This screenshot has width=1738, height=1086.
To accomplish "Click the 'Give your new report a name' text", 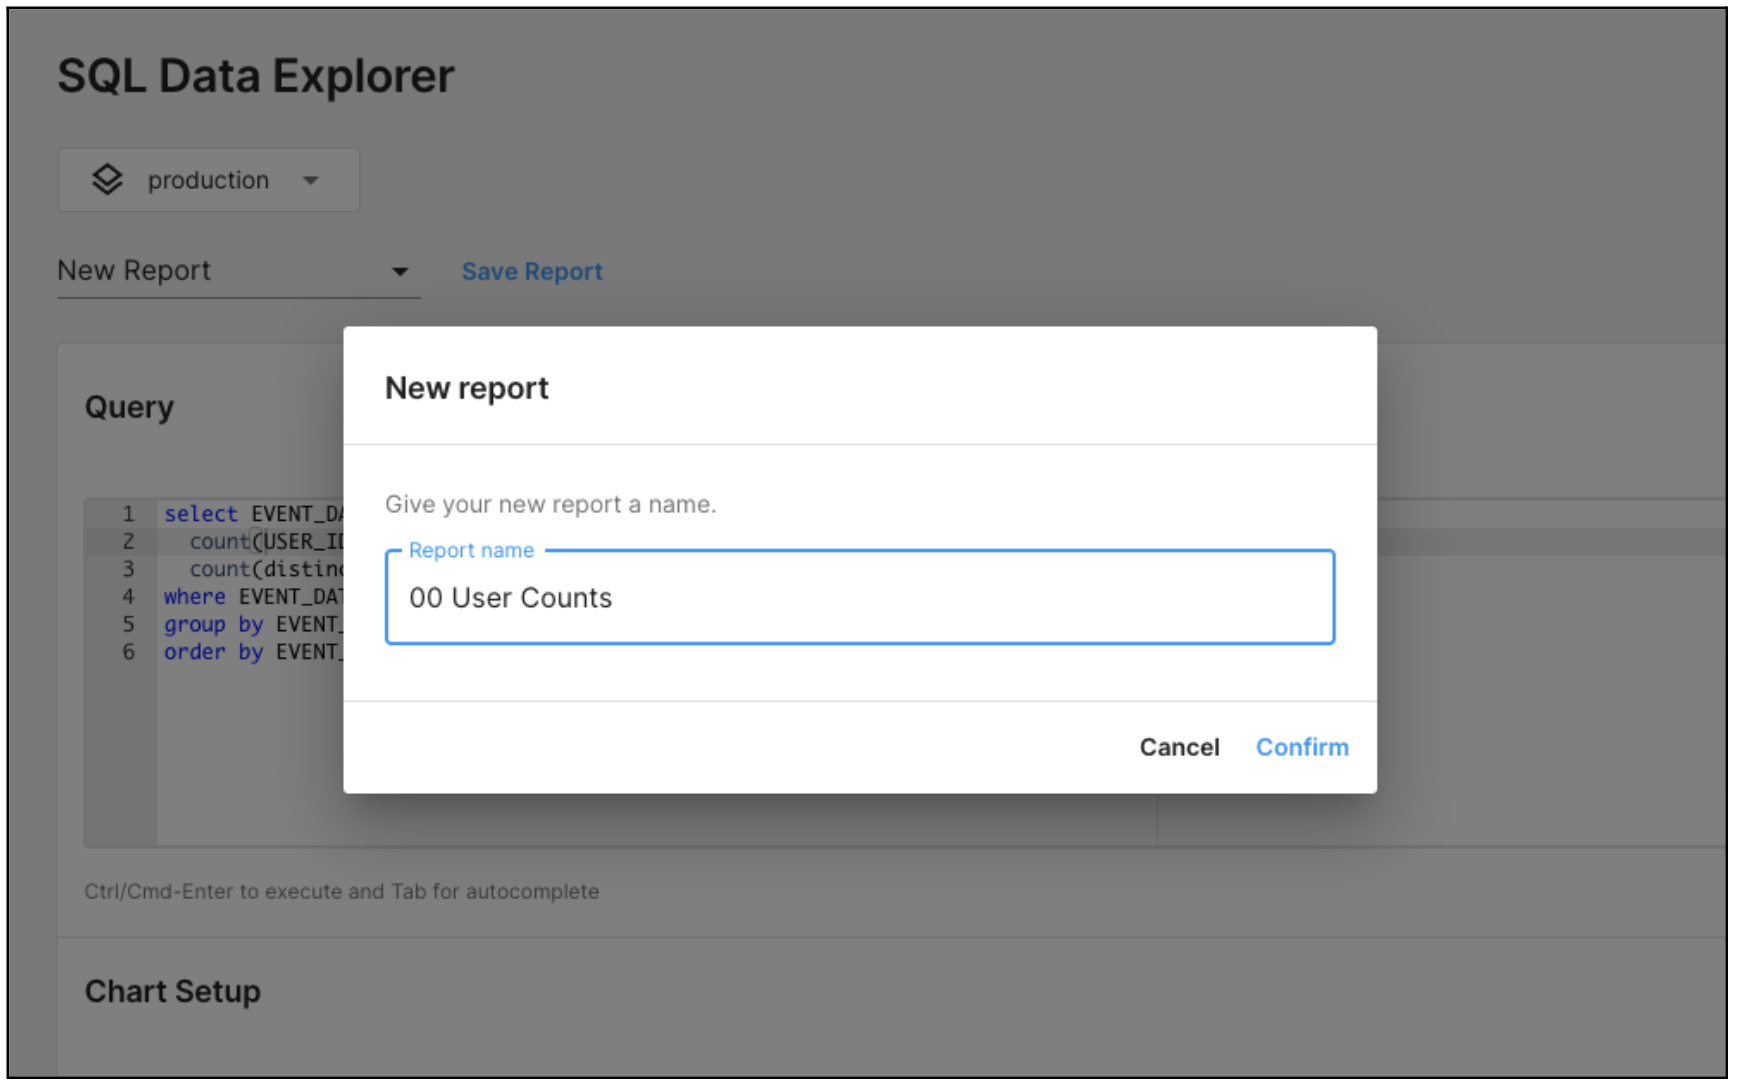I will [551, 504].
